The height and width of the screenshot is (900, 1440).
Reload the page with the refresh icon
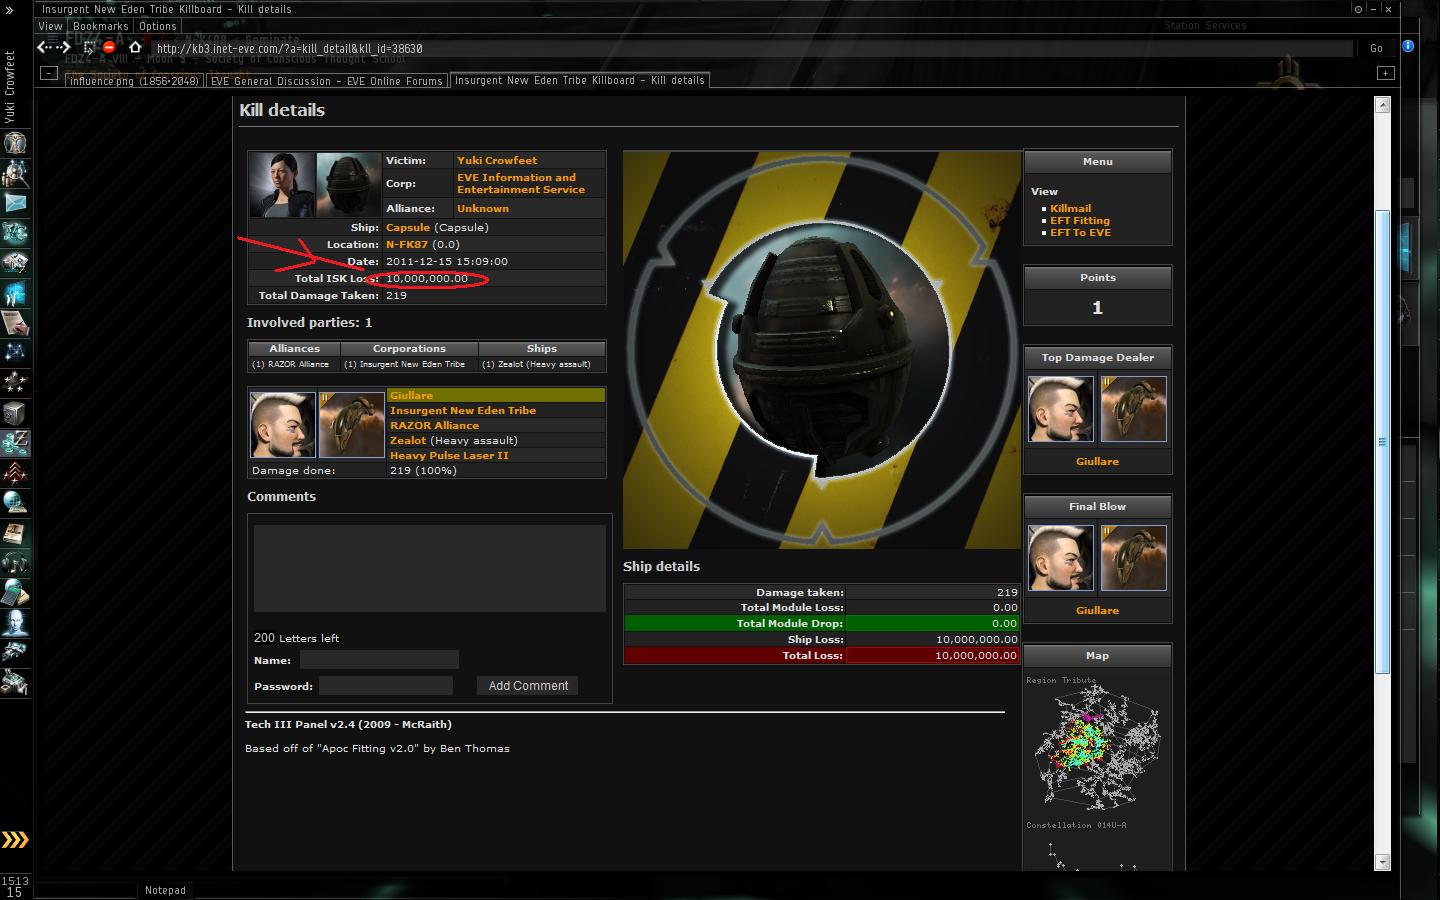88,47
